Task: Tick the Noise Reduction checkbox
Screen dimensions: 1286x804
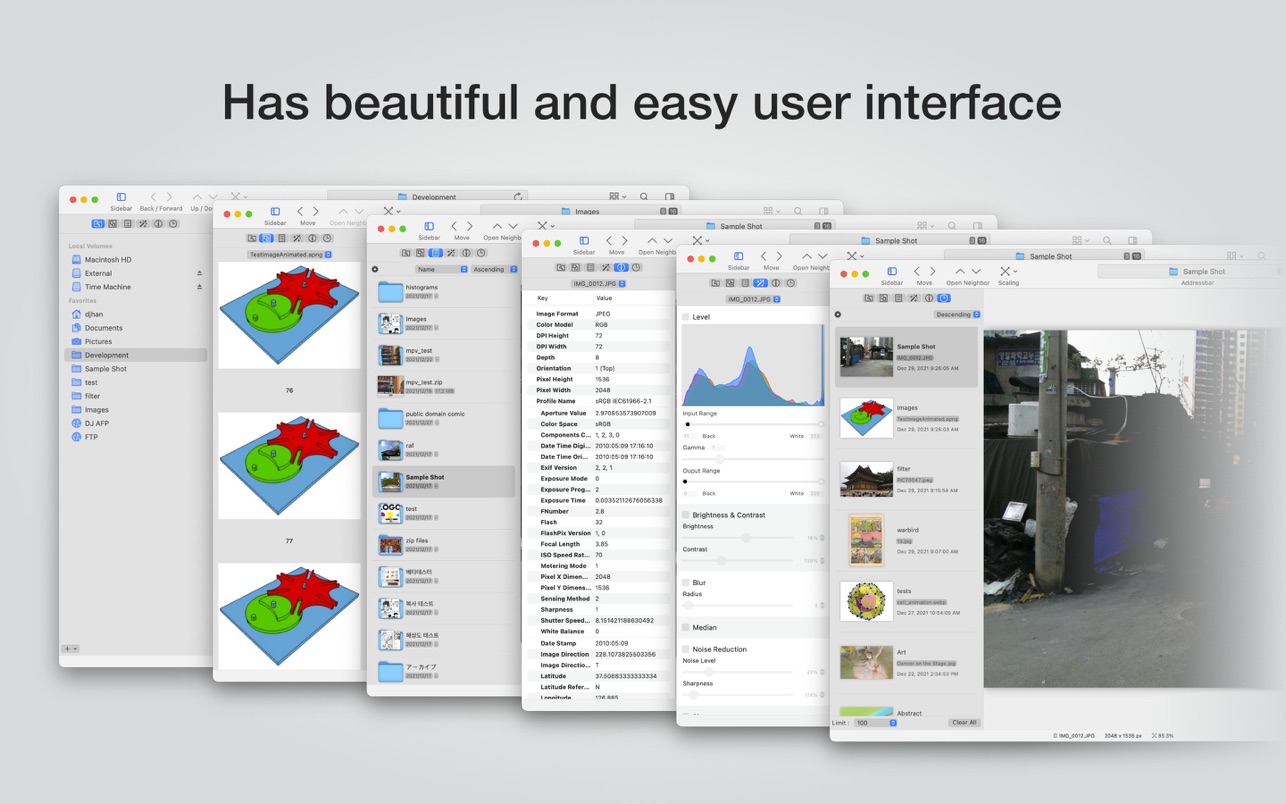Action: click(686, 649)
